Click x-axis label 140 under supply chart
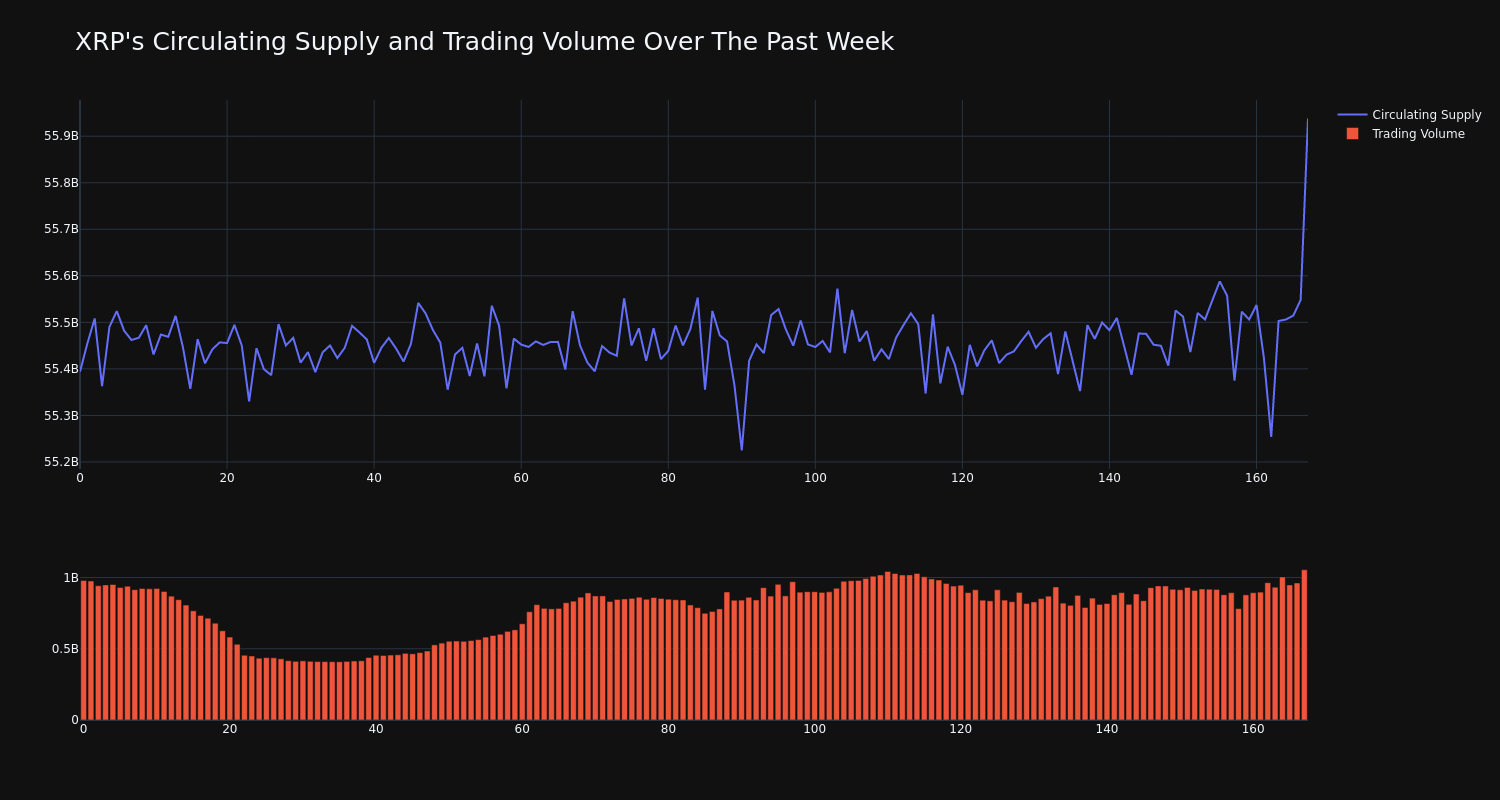The height and width of the screenshot is (800, 1500). 1109,478
